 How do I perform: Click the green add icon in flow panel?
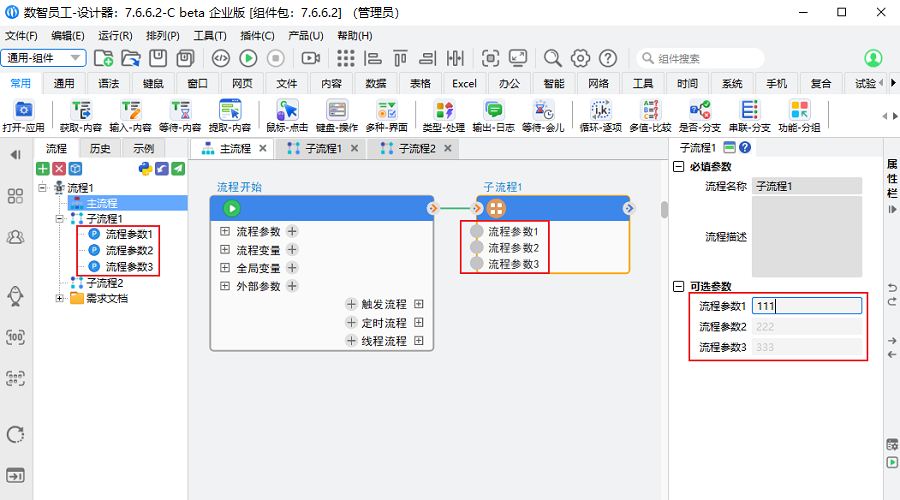coord(43,169)
